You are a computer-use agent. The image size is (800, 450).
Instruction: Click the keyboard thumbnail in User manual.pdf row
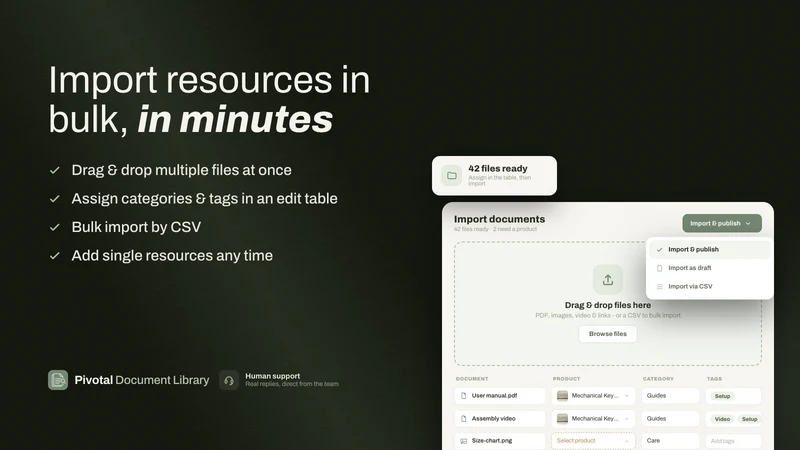point(562,395)
